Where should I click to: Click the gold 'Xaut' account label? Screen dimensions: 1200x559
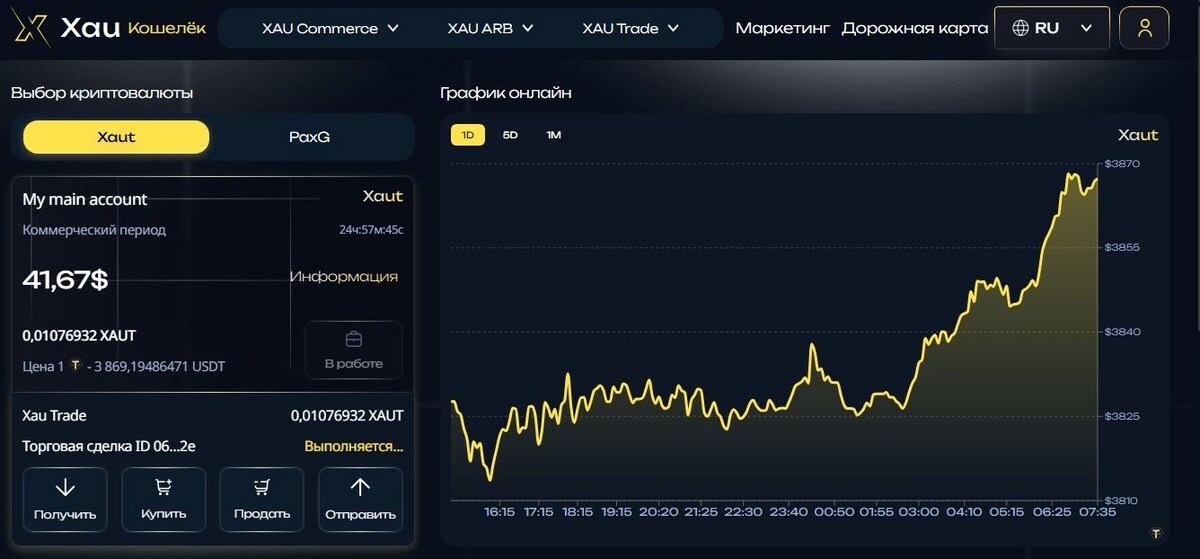pyautogui.click(x=383, y=196)
